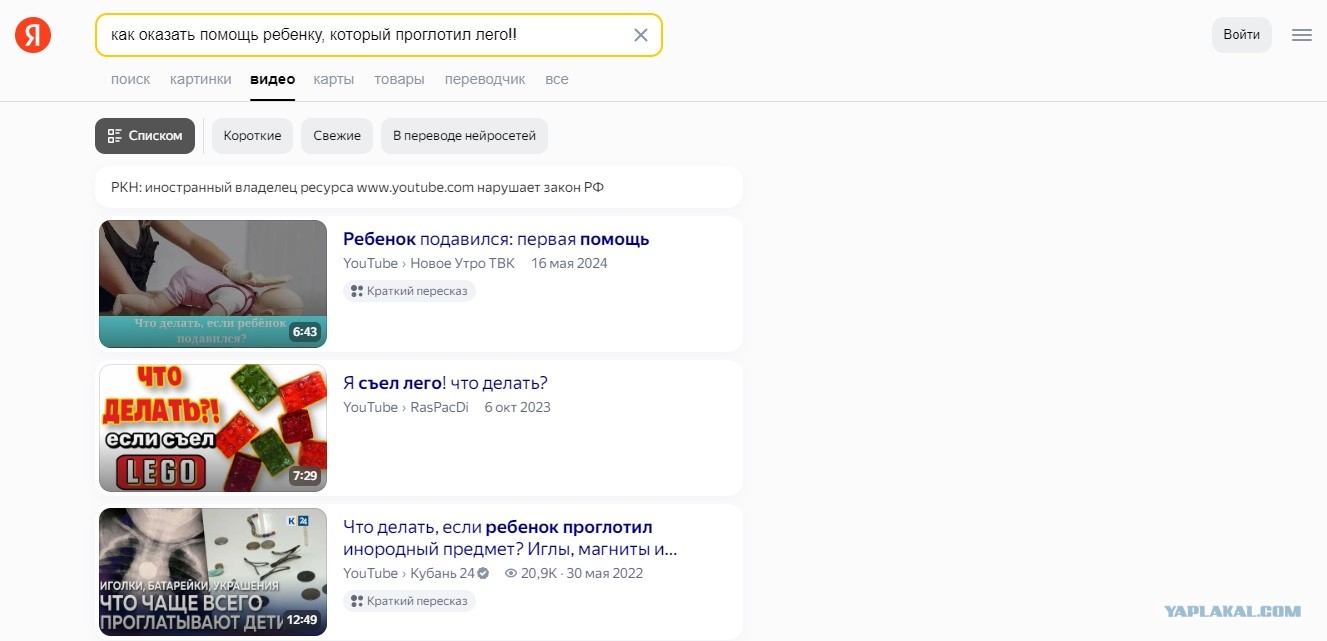This screenshot has width=1327, height=641.
Task: Click the views eye icon on third result
Action: pos(511,574)
